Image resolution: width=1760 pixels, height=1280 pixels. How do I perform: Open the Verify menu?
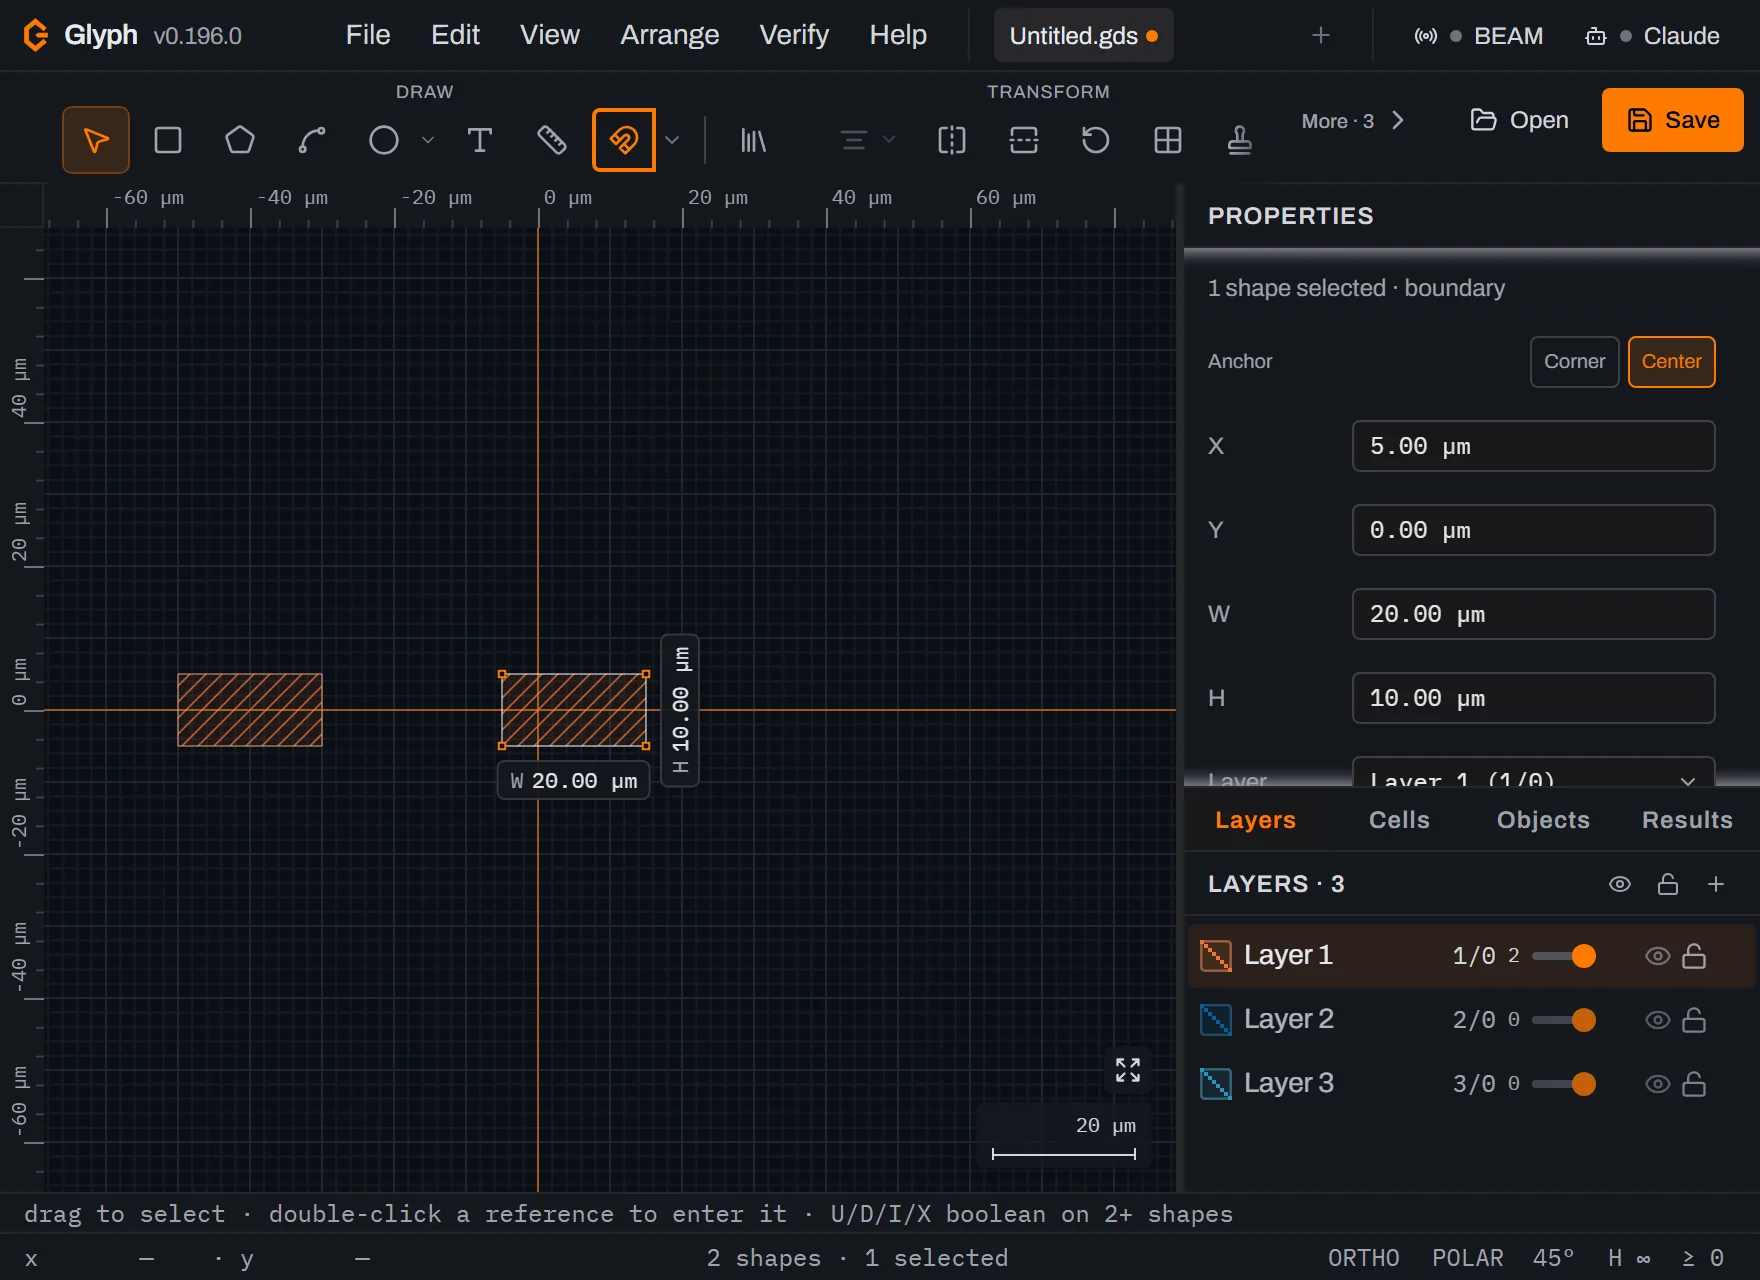[x=794, y=35]
